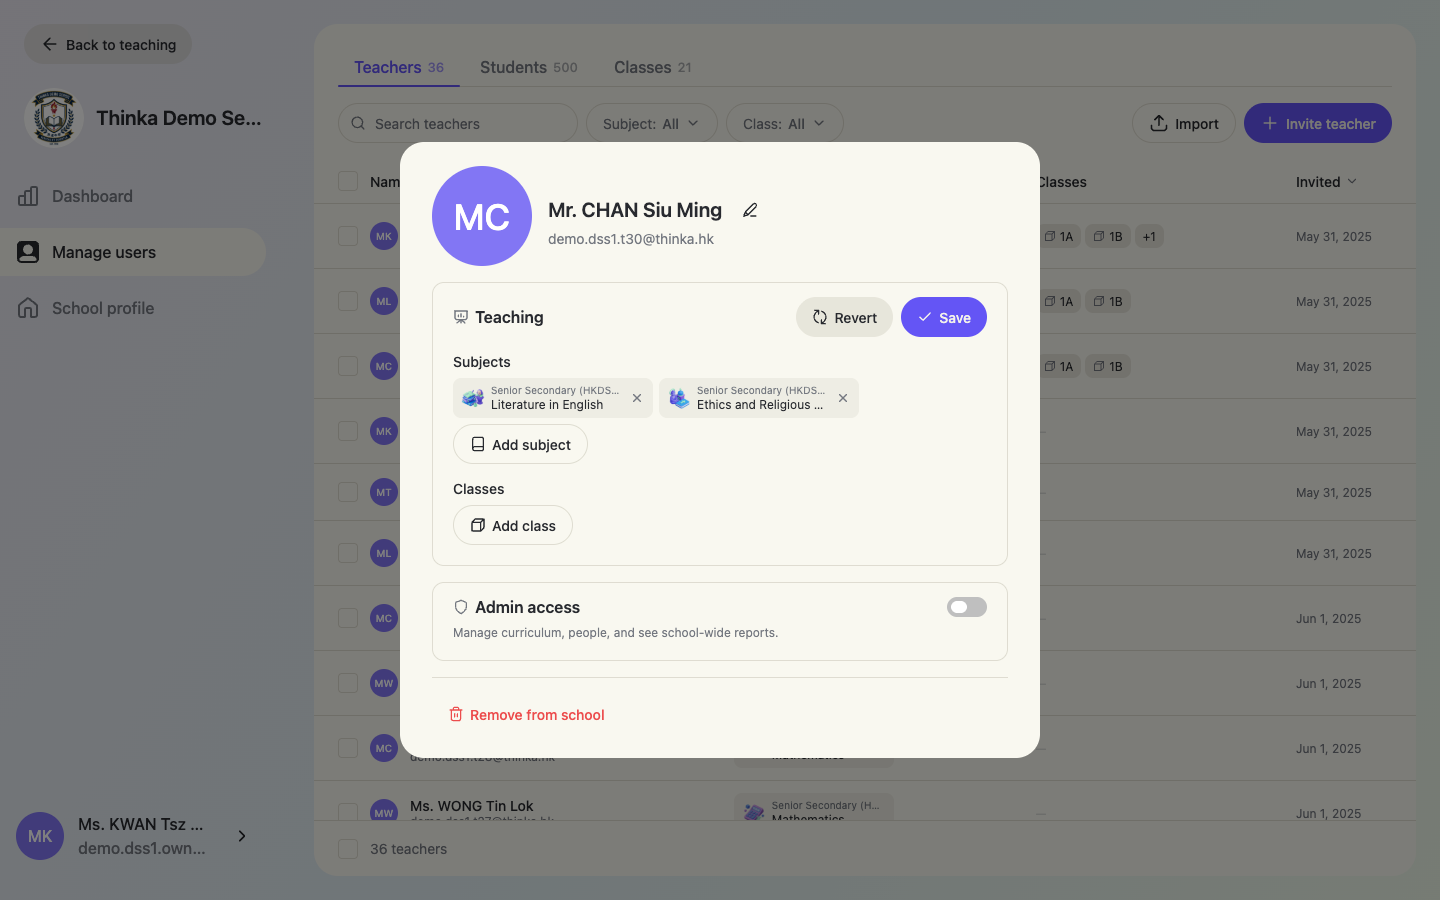Save the teaching changes
Image resolution: width=1440 pixels, height=900 pixels.
[x=944, y=317]
